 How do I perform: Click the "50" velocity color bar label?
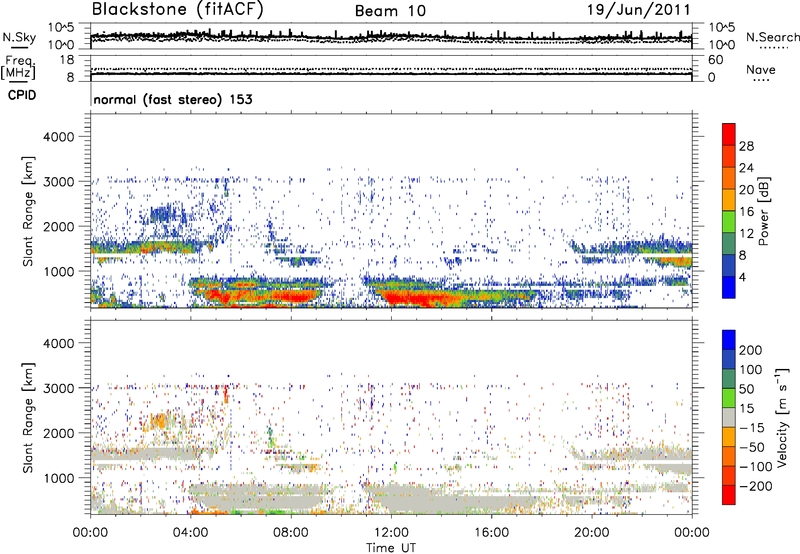[746, 389]
